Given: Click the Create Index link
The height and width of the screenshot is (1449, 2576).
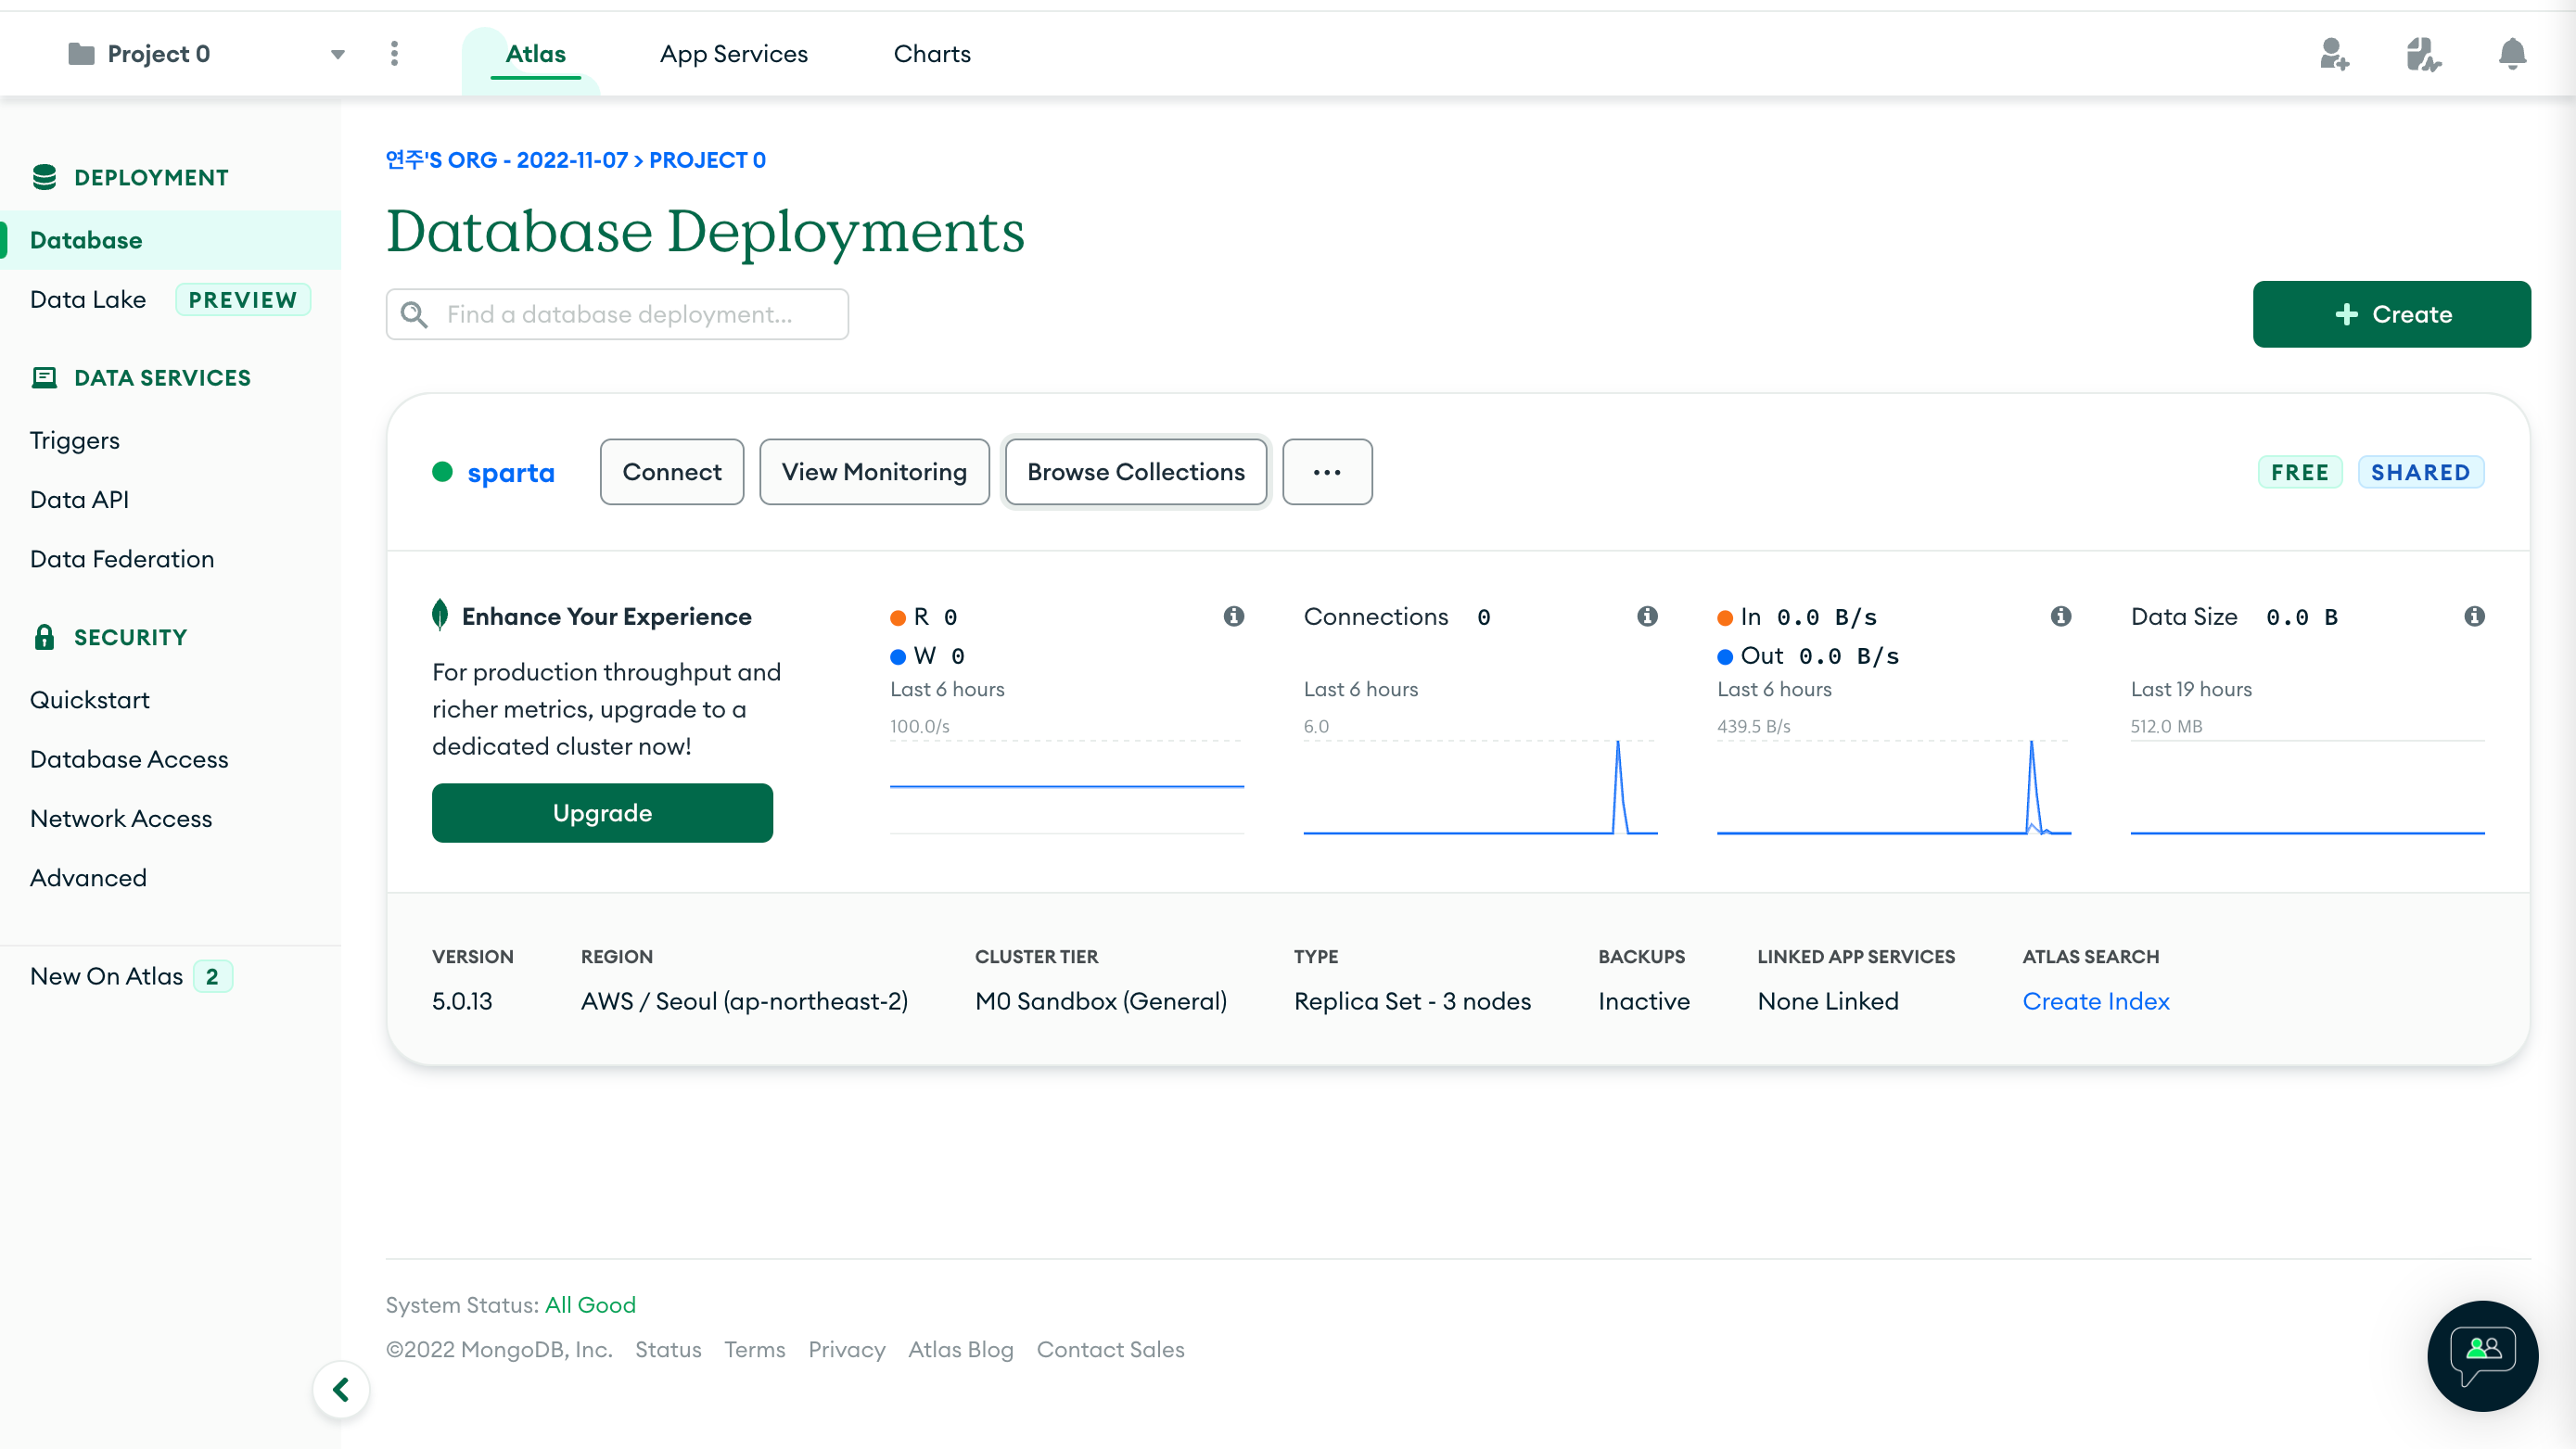Looking at the screenshot, I should 2095,1001.
